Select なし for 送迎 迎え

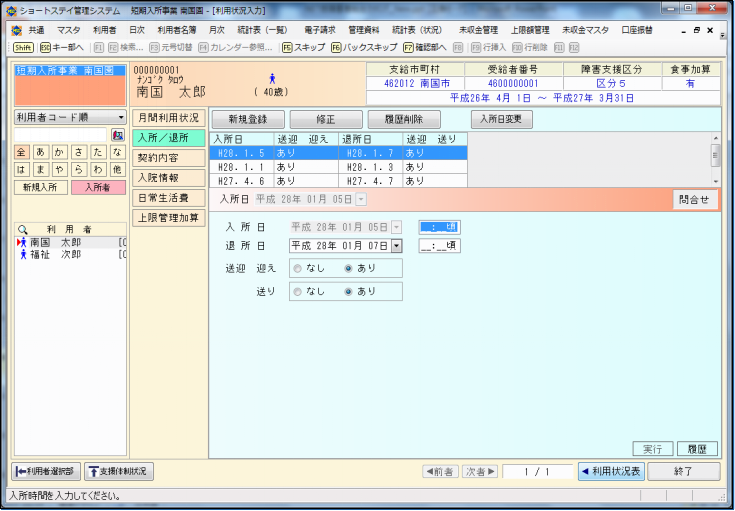[296, 268]
